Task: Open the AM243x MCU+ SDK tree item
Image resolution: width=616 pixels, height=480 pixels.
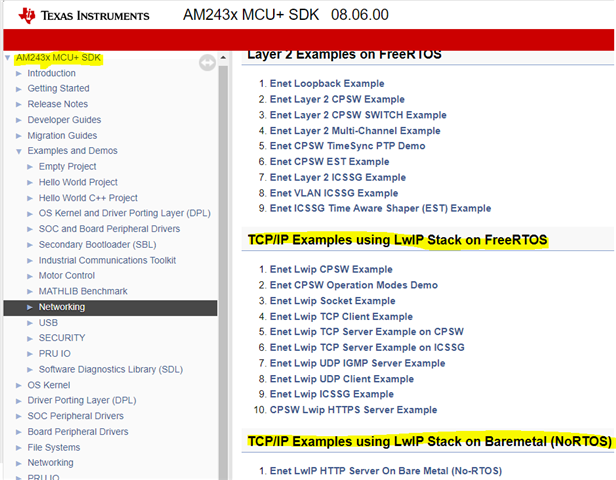Action: coord(59,58)
